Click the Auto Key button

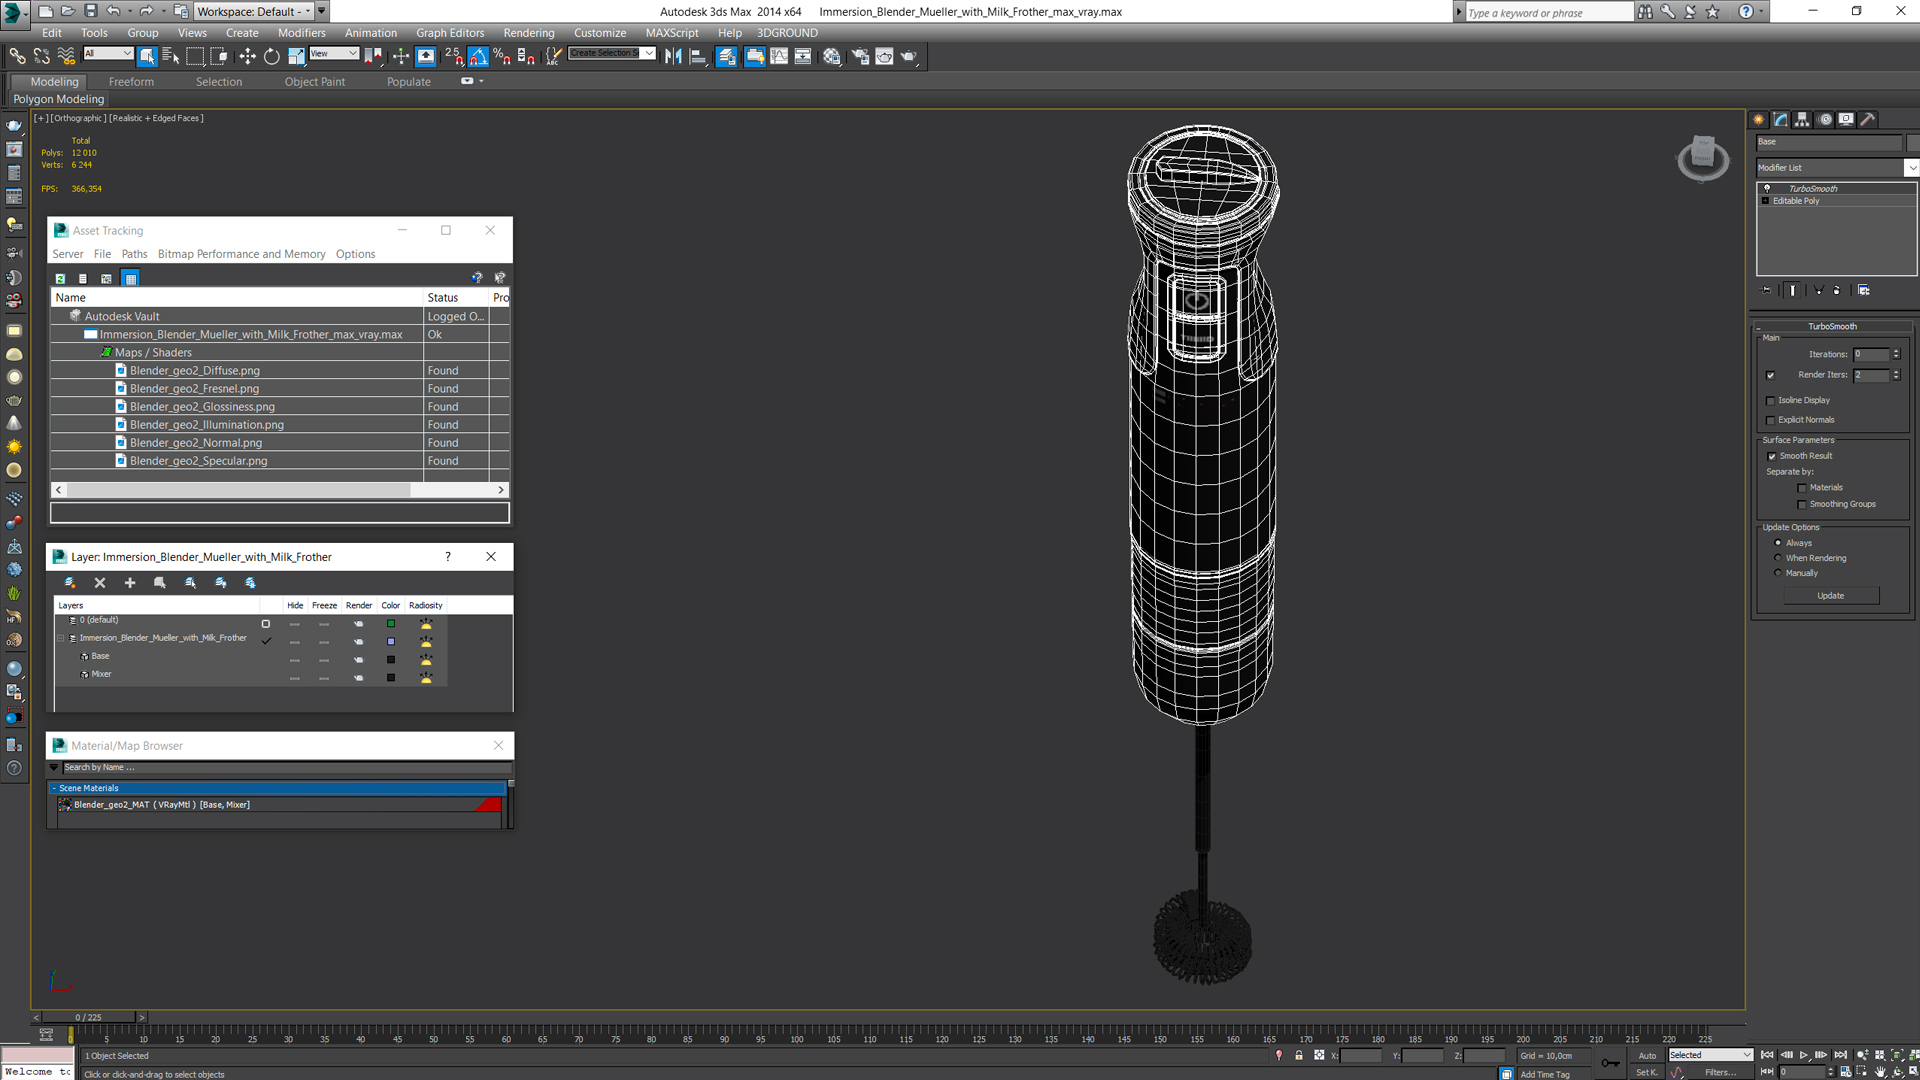(x=1646, y=1055)
